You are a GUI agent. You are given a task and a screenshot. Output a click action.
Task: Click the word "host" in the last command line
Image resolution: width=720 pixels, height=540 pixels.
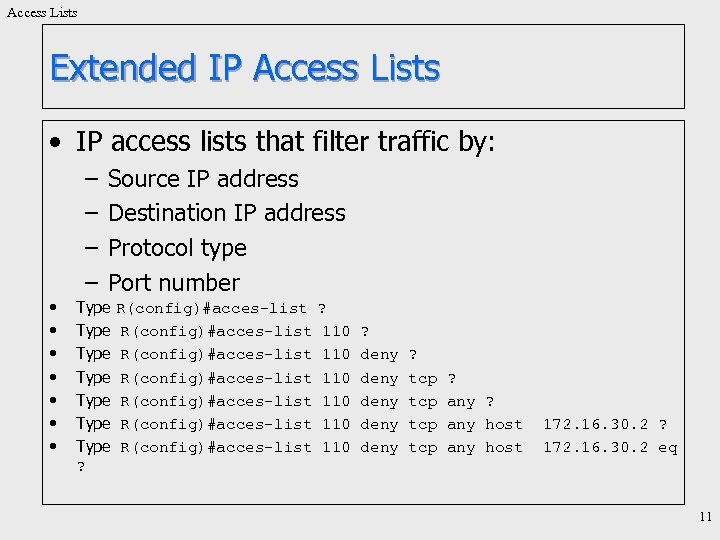504,448
